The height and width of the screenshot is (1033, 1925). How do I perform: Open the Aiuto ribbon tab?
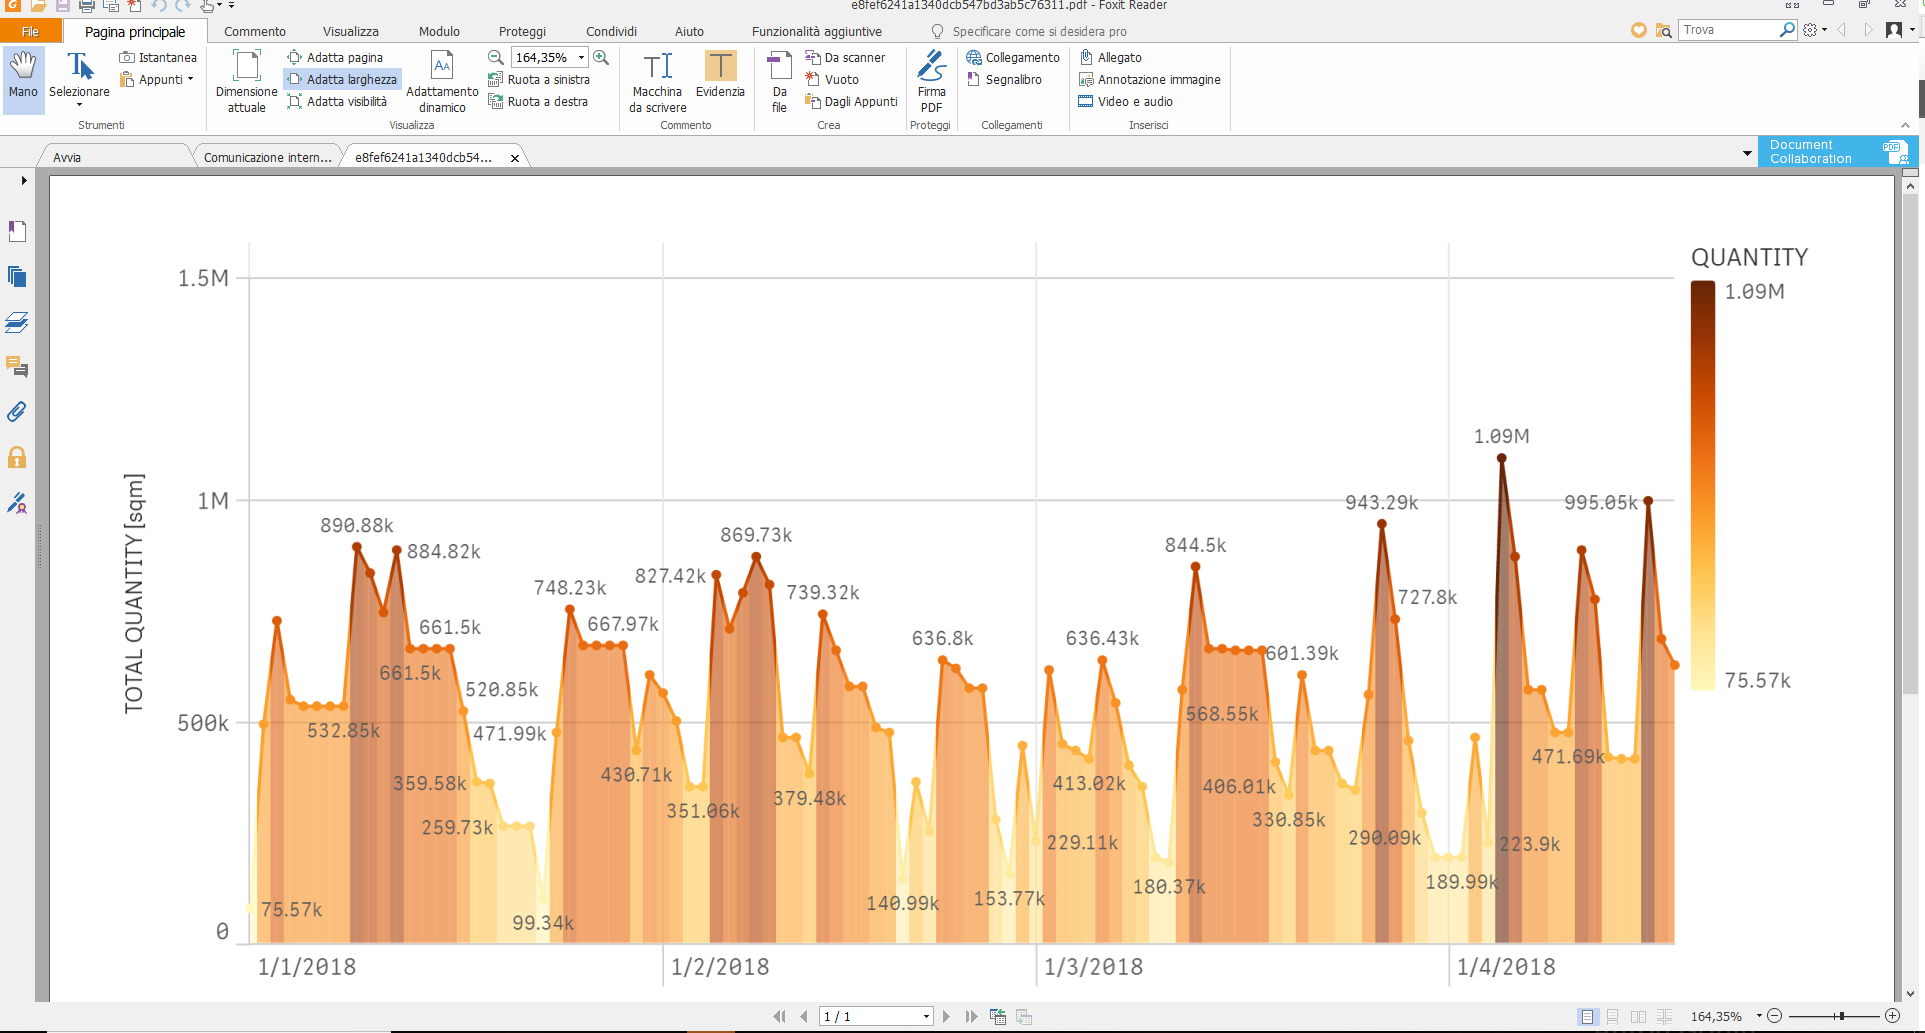pos(689,31)
